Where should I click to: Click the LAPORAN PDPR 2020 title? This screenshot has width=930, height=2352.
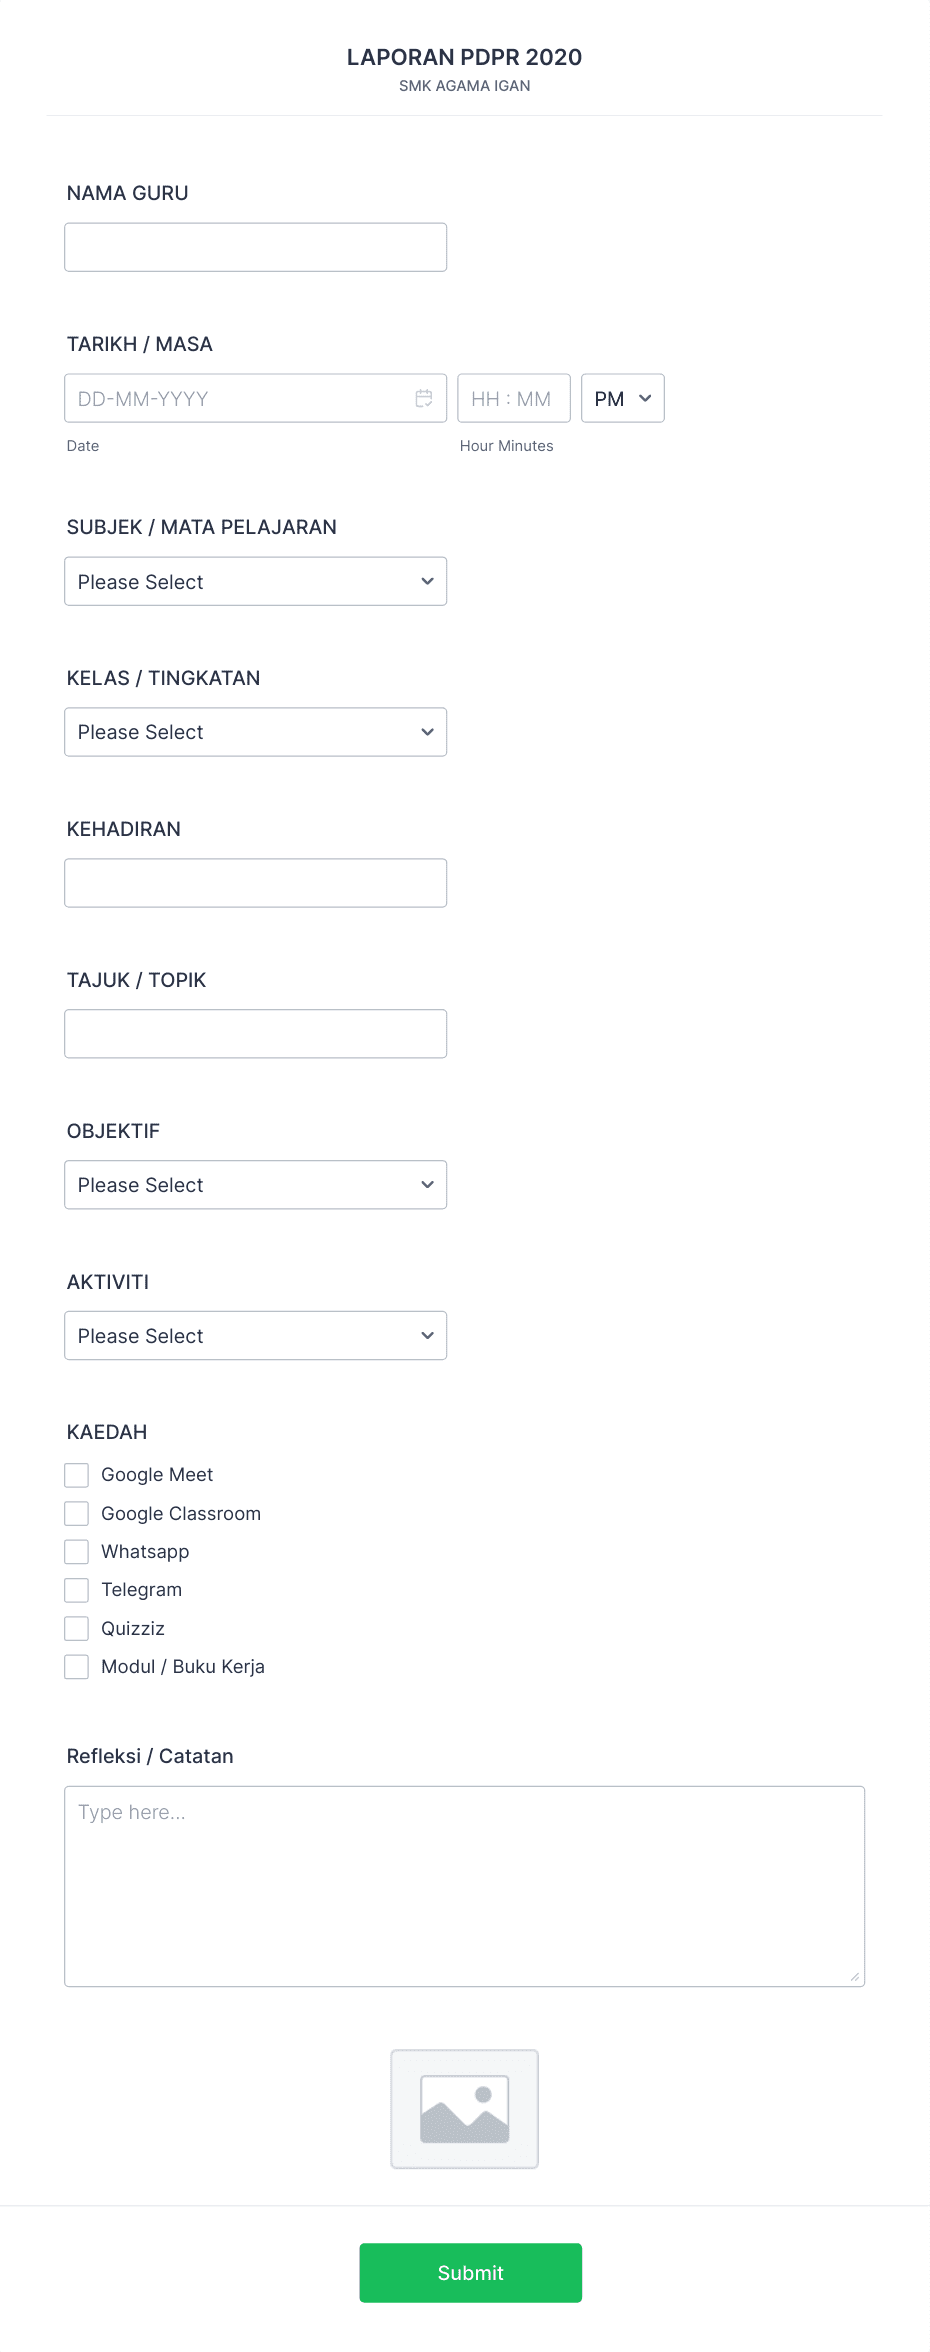464,57
